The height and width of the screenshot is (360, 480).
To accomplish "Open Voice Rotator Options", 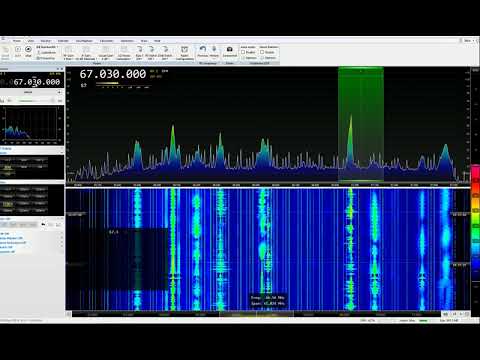I will pos(269,58).
